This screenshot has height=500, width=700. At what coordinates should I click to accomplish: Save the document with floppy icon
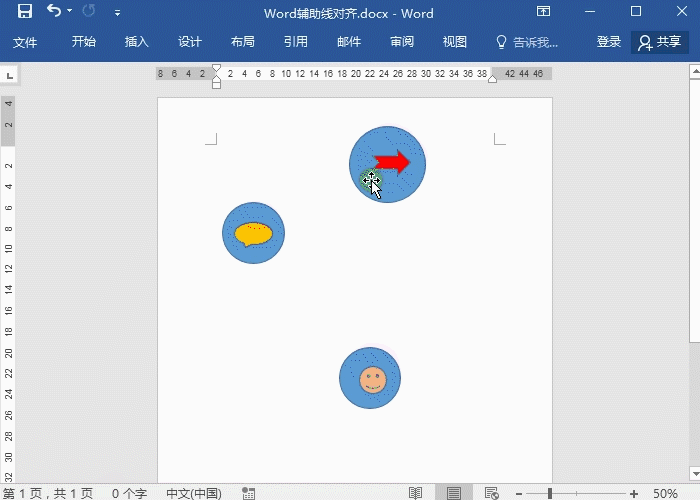(x=25, y=11)
